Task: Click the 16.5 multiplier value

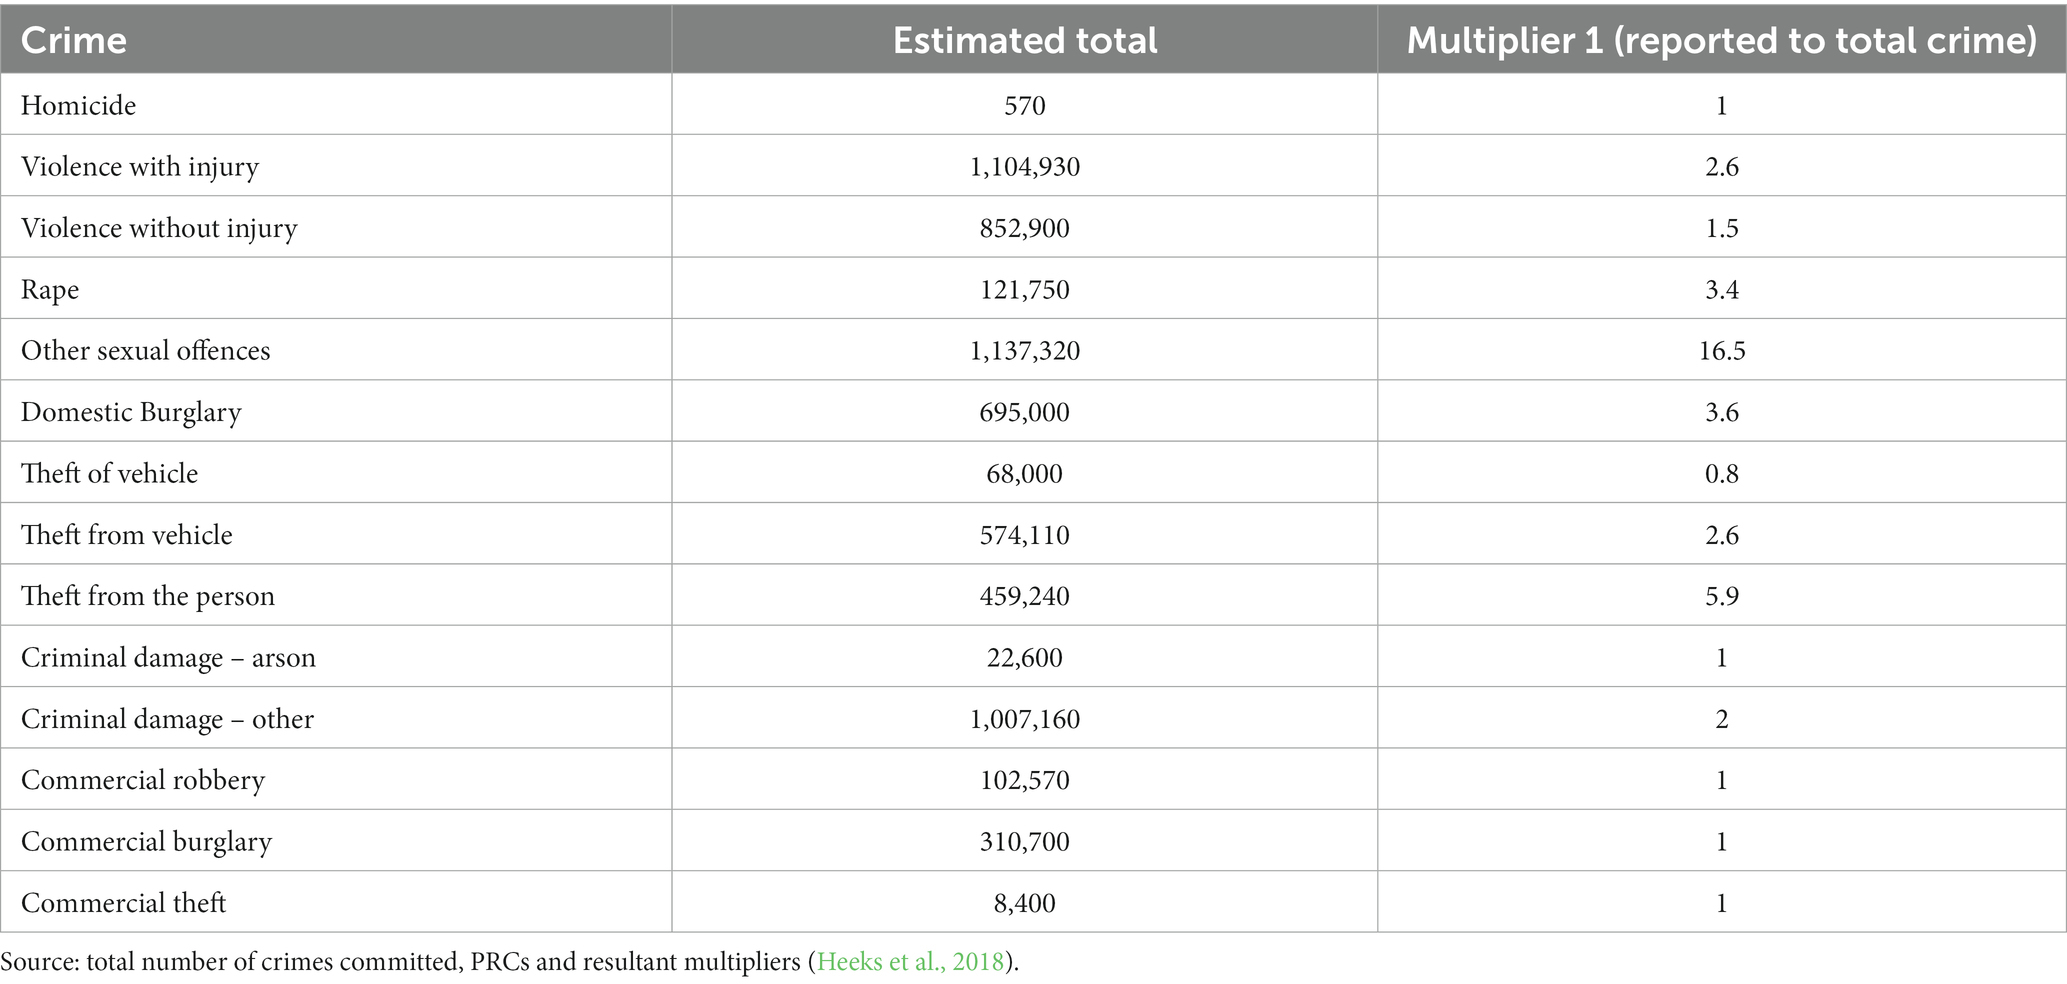Action: coord(1722,351)
